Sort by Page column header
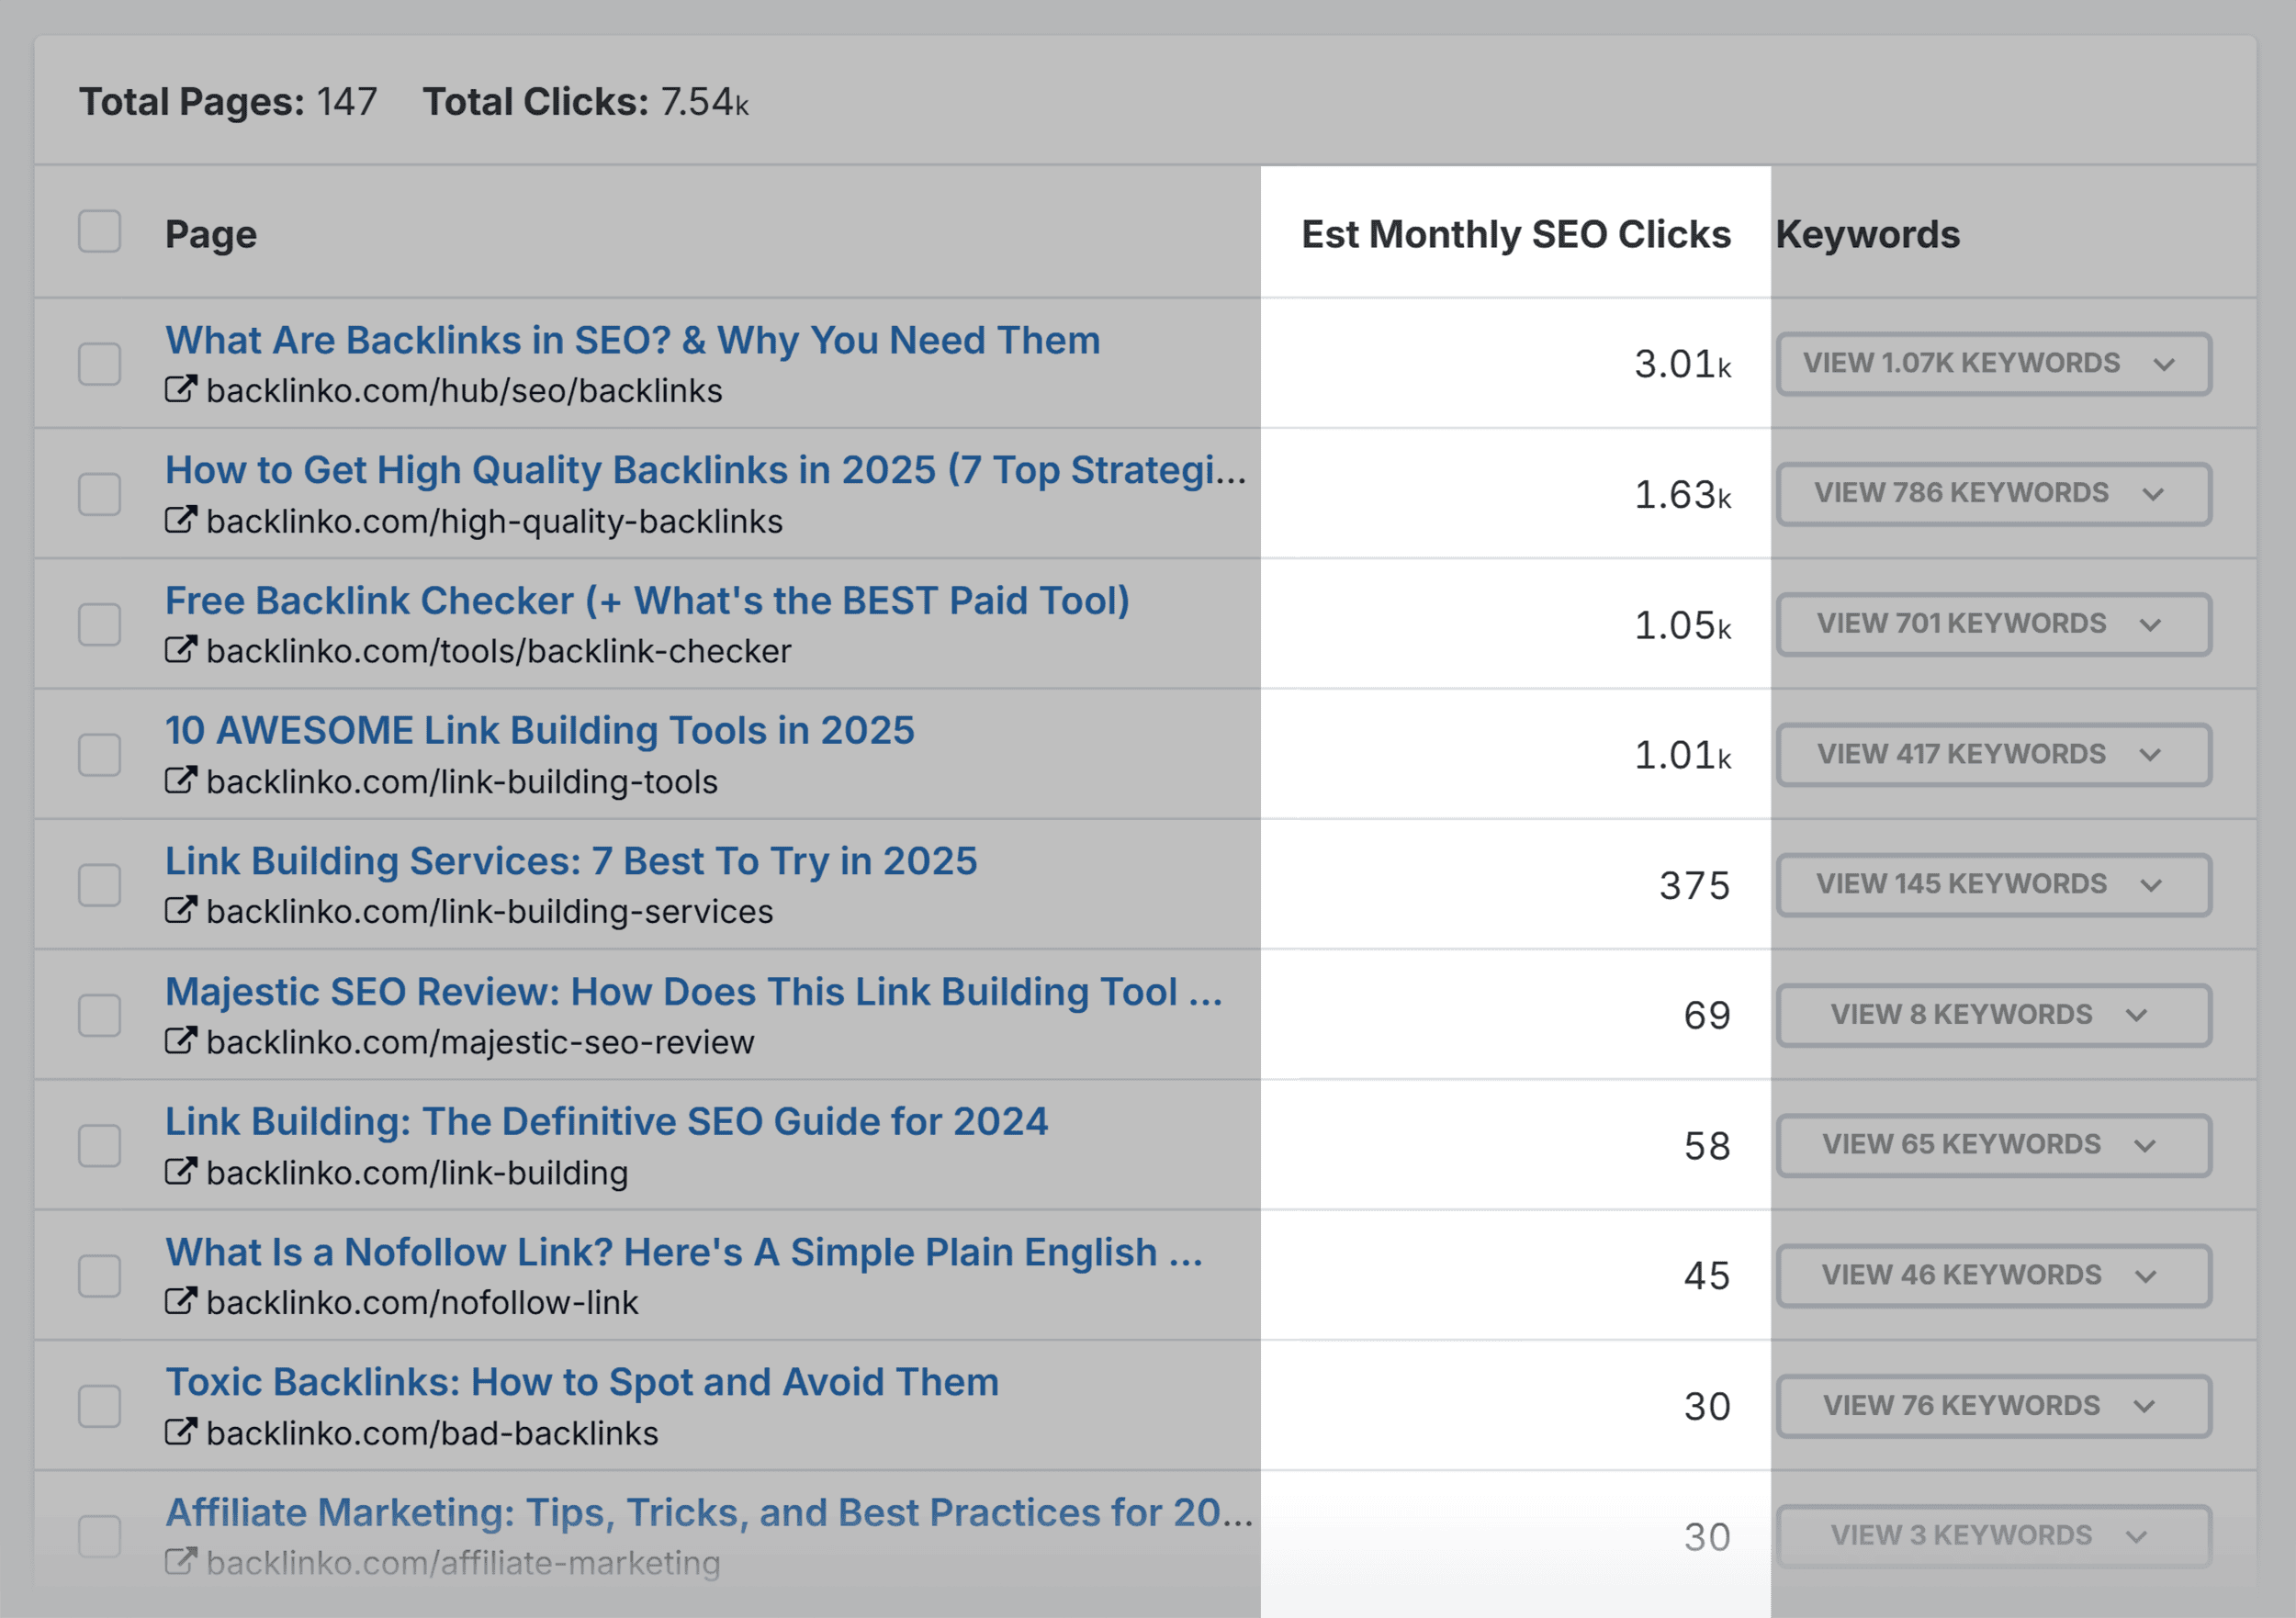 coord(211,235)
